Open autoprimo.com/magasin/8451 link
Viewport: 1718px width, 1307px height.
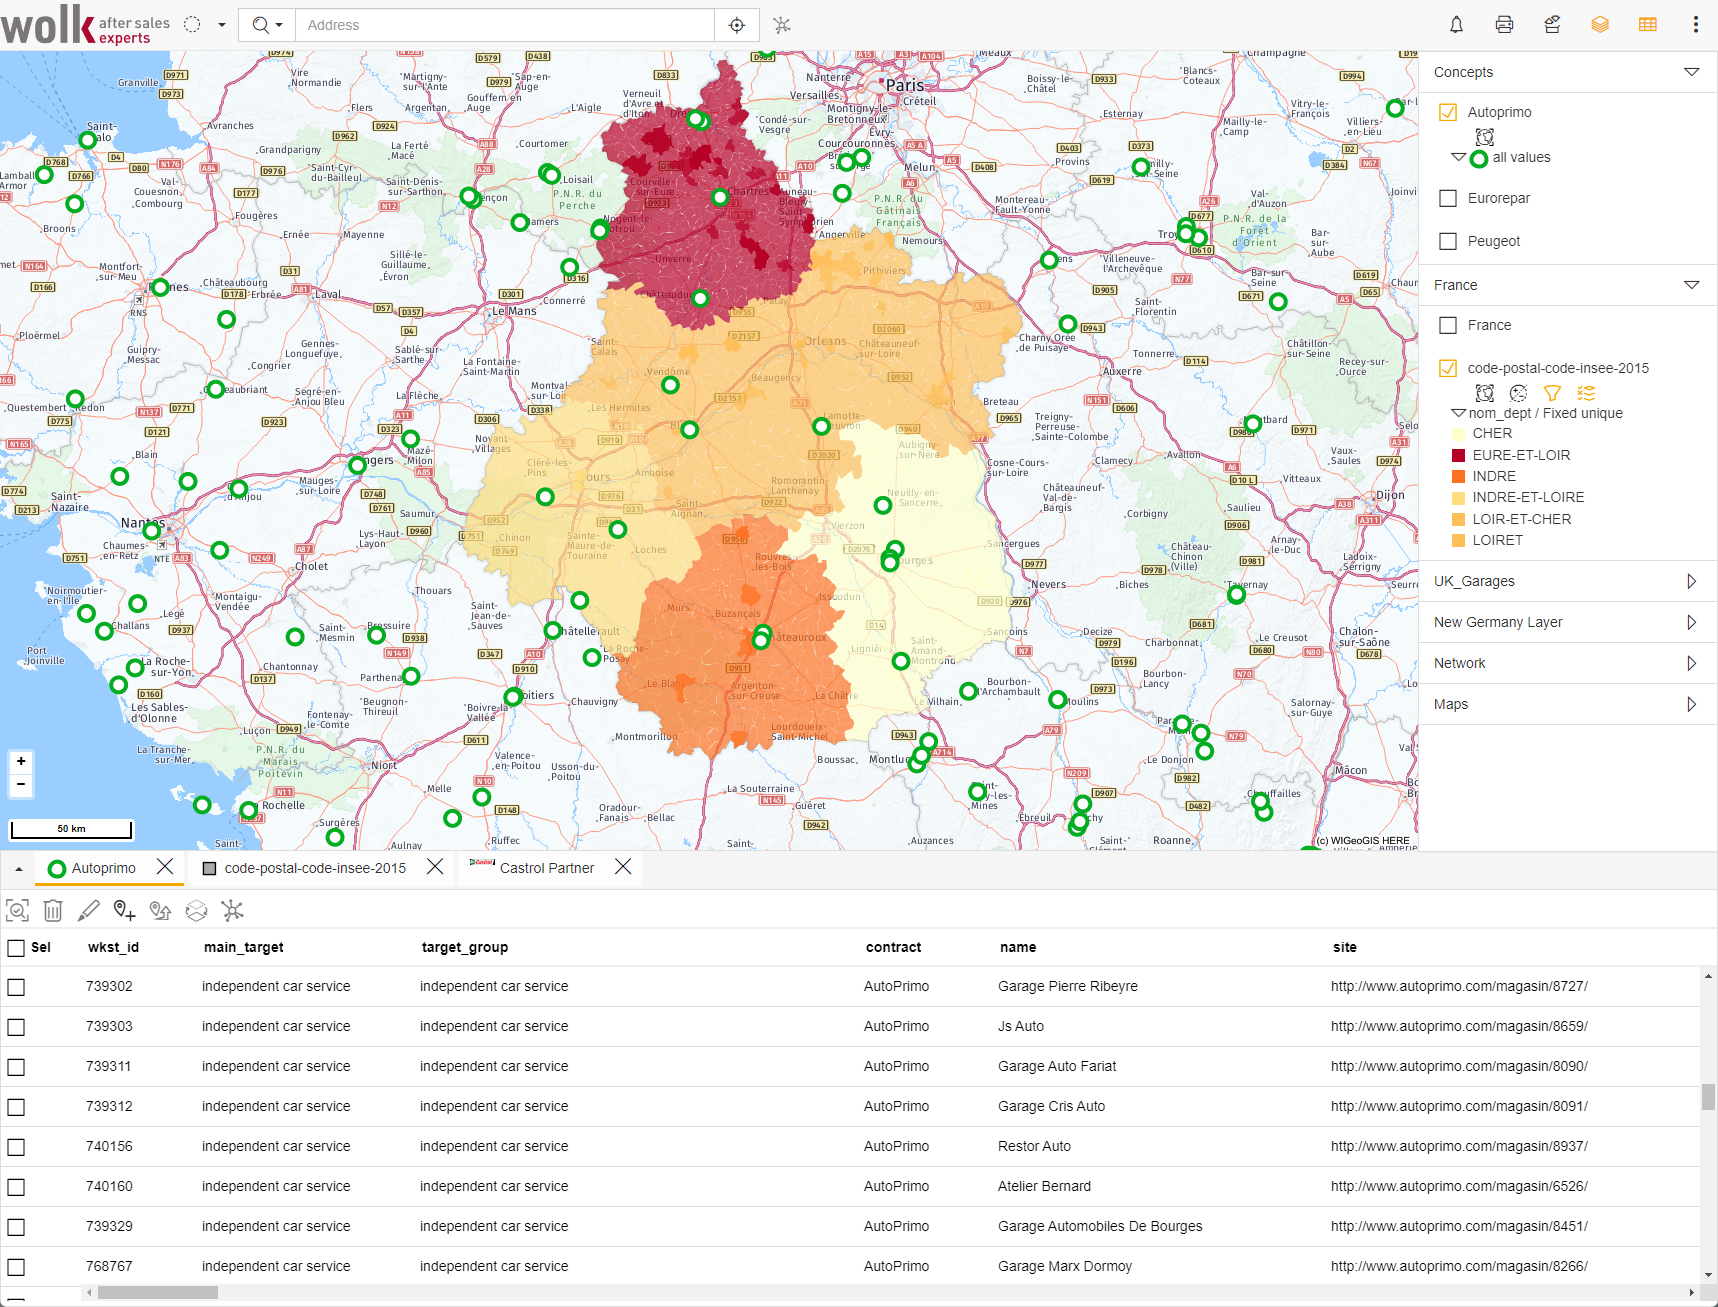(1459, 1226)
